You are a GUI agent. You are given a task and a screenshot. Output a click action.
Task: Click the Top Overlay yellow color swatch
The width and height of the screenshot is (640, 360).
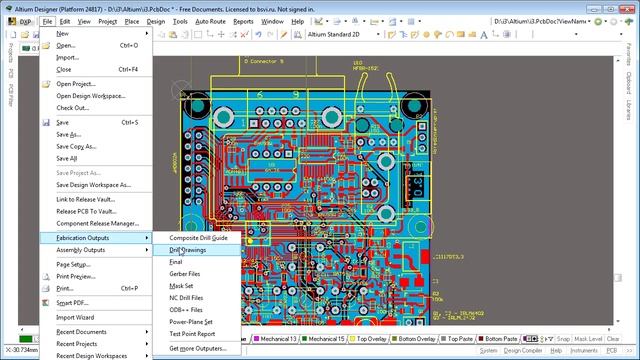[353, 339]
